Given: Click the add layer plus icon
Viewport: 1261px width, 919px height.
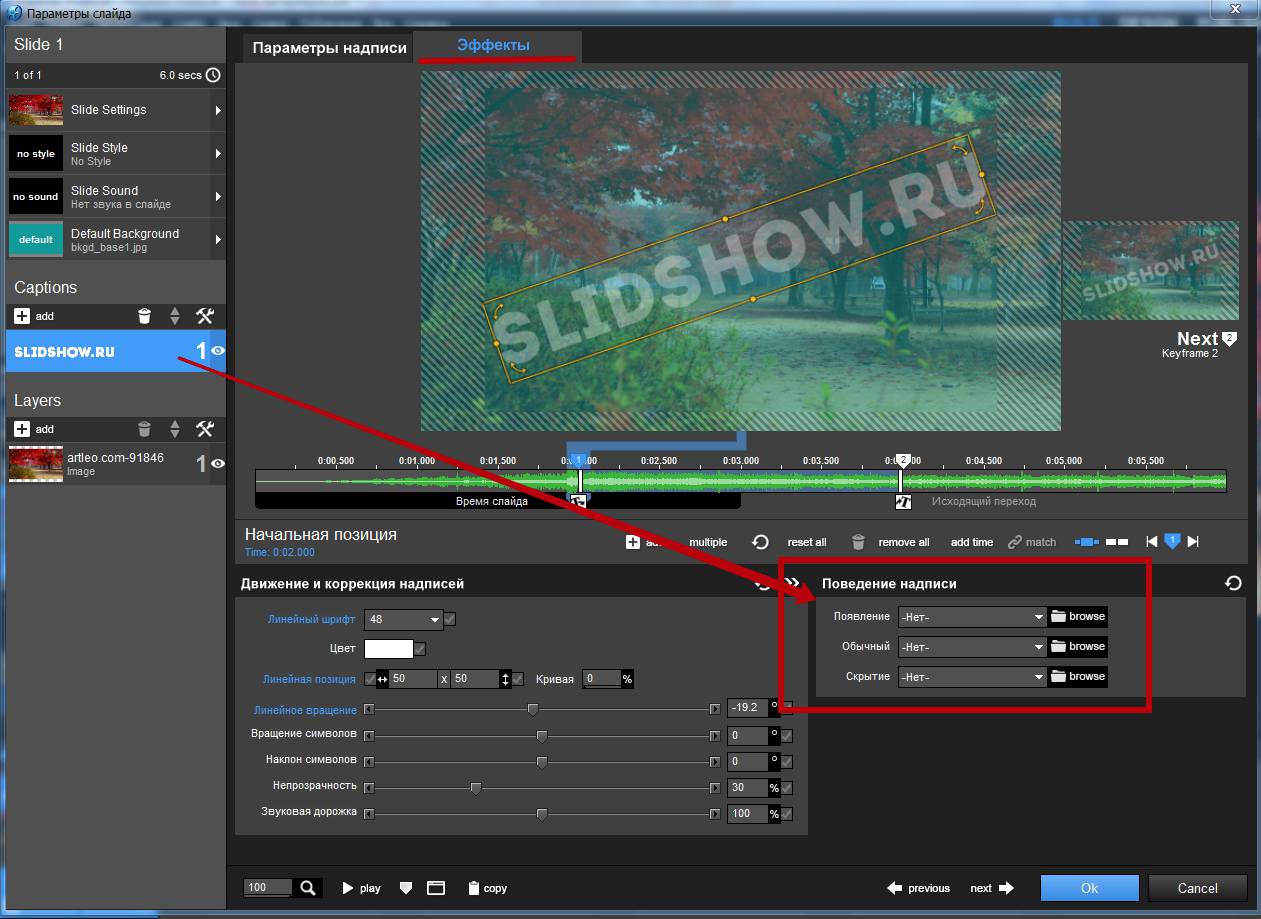Looking at the screenshot, I should point(22,429).
